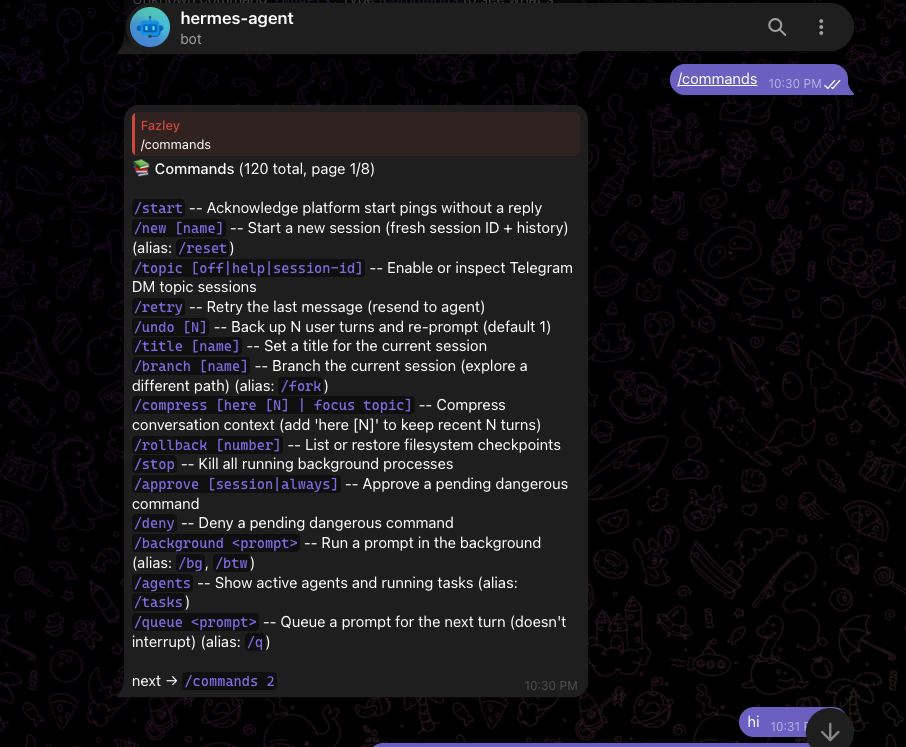Tap the /deny command
This screenshot has height=747, width=906.
(x=154, y=523)
